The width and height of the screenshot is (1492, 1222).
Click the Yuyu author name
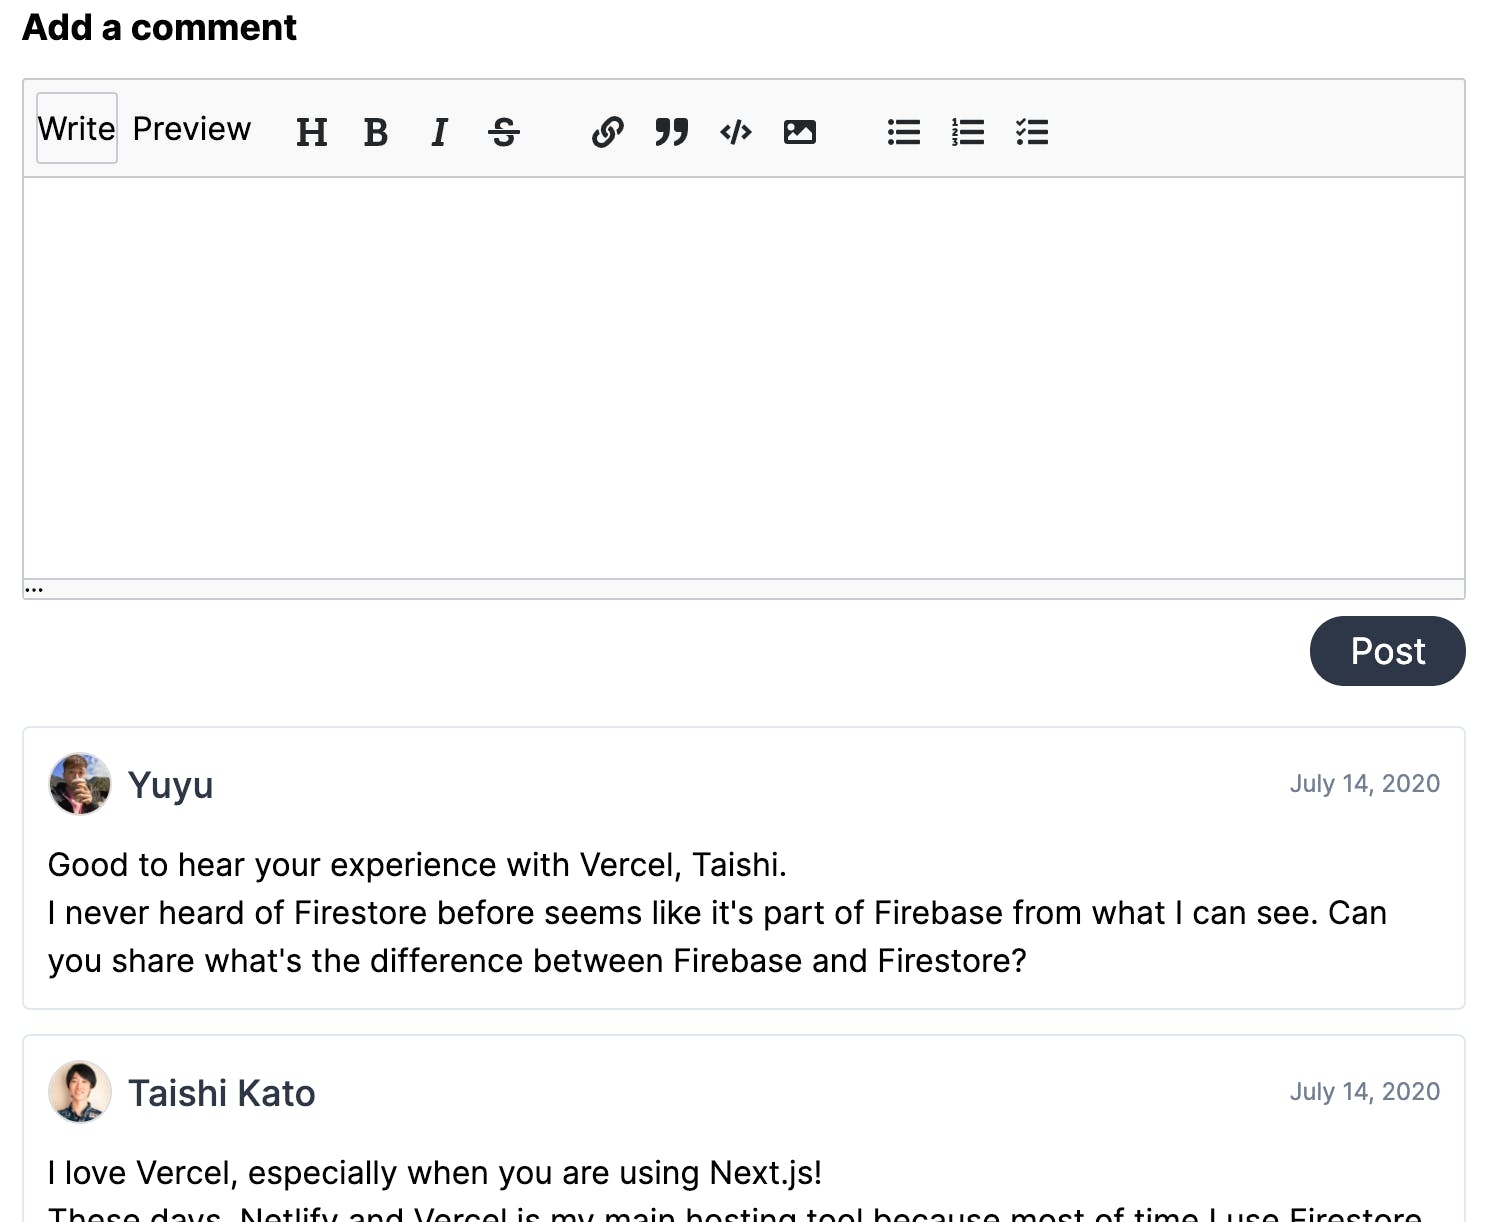coord(170,785)
